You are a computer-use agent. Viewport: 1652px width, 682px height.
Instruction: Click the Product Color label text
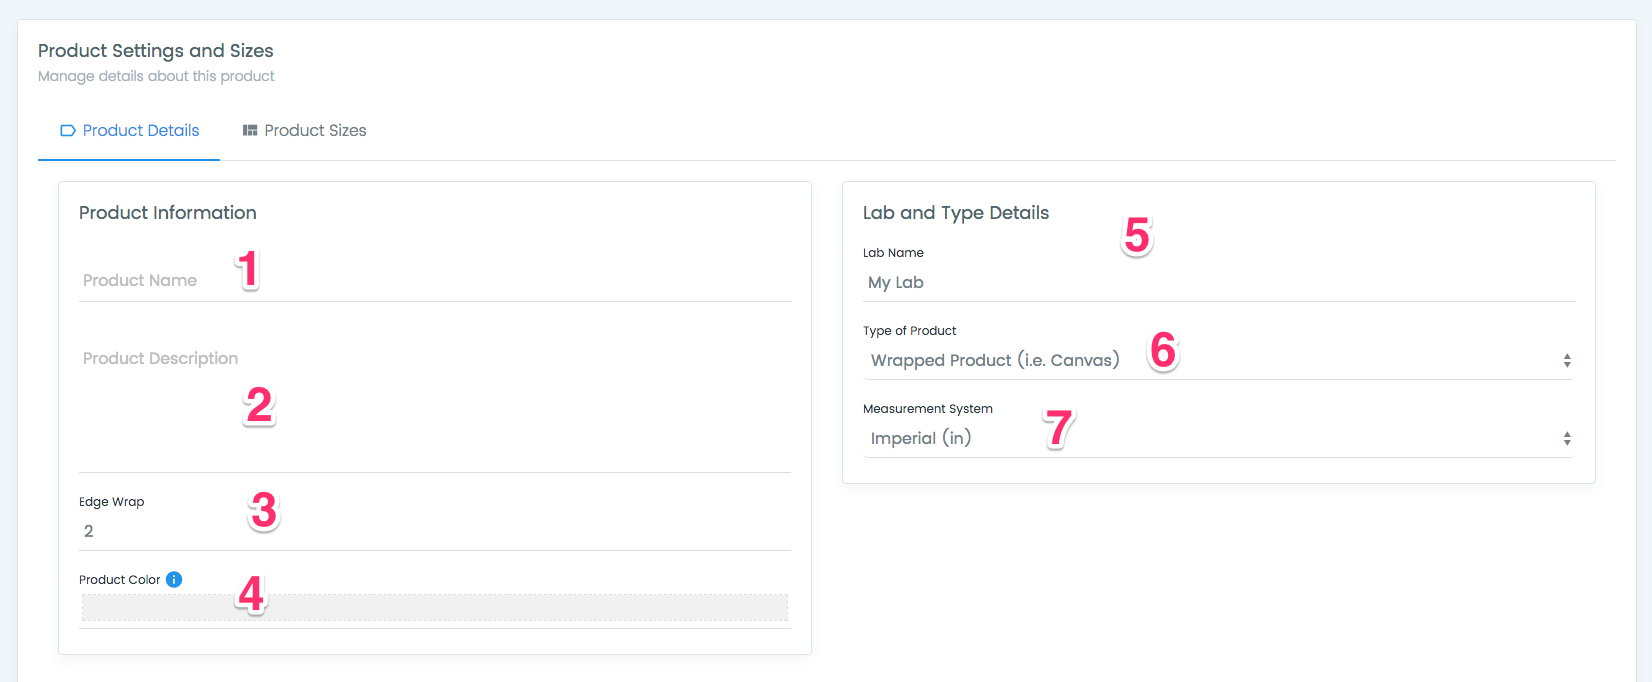coord(120,580)
